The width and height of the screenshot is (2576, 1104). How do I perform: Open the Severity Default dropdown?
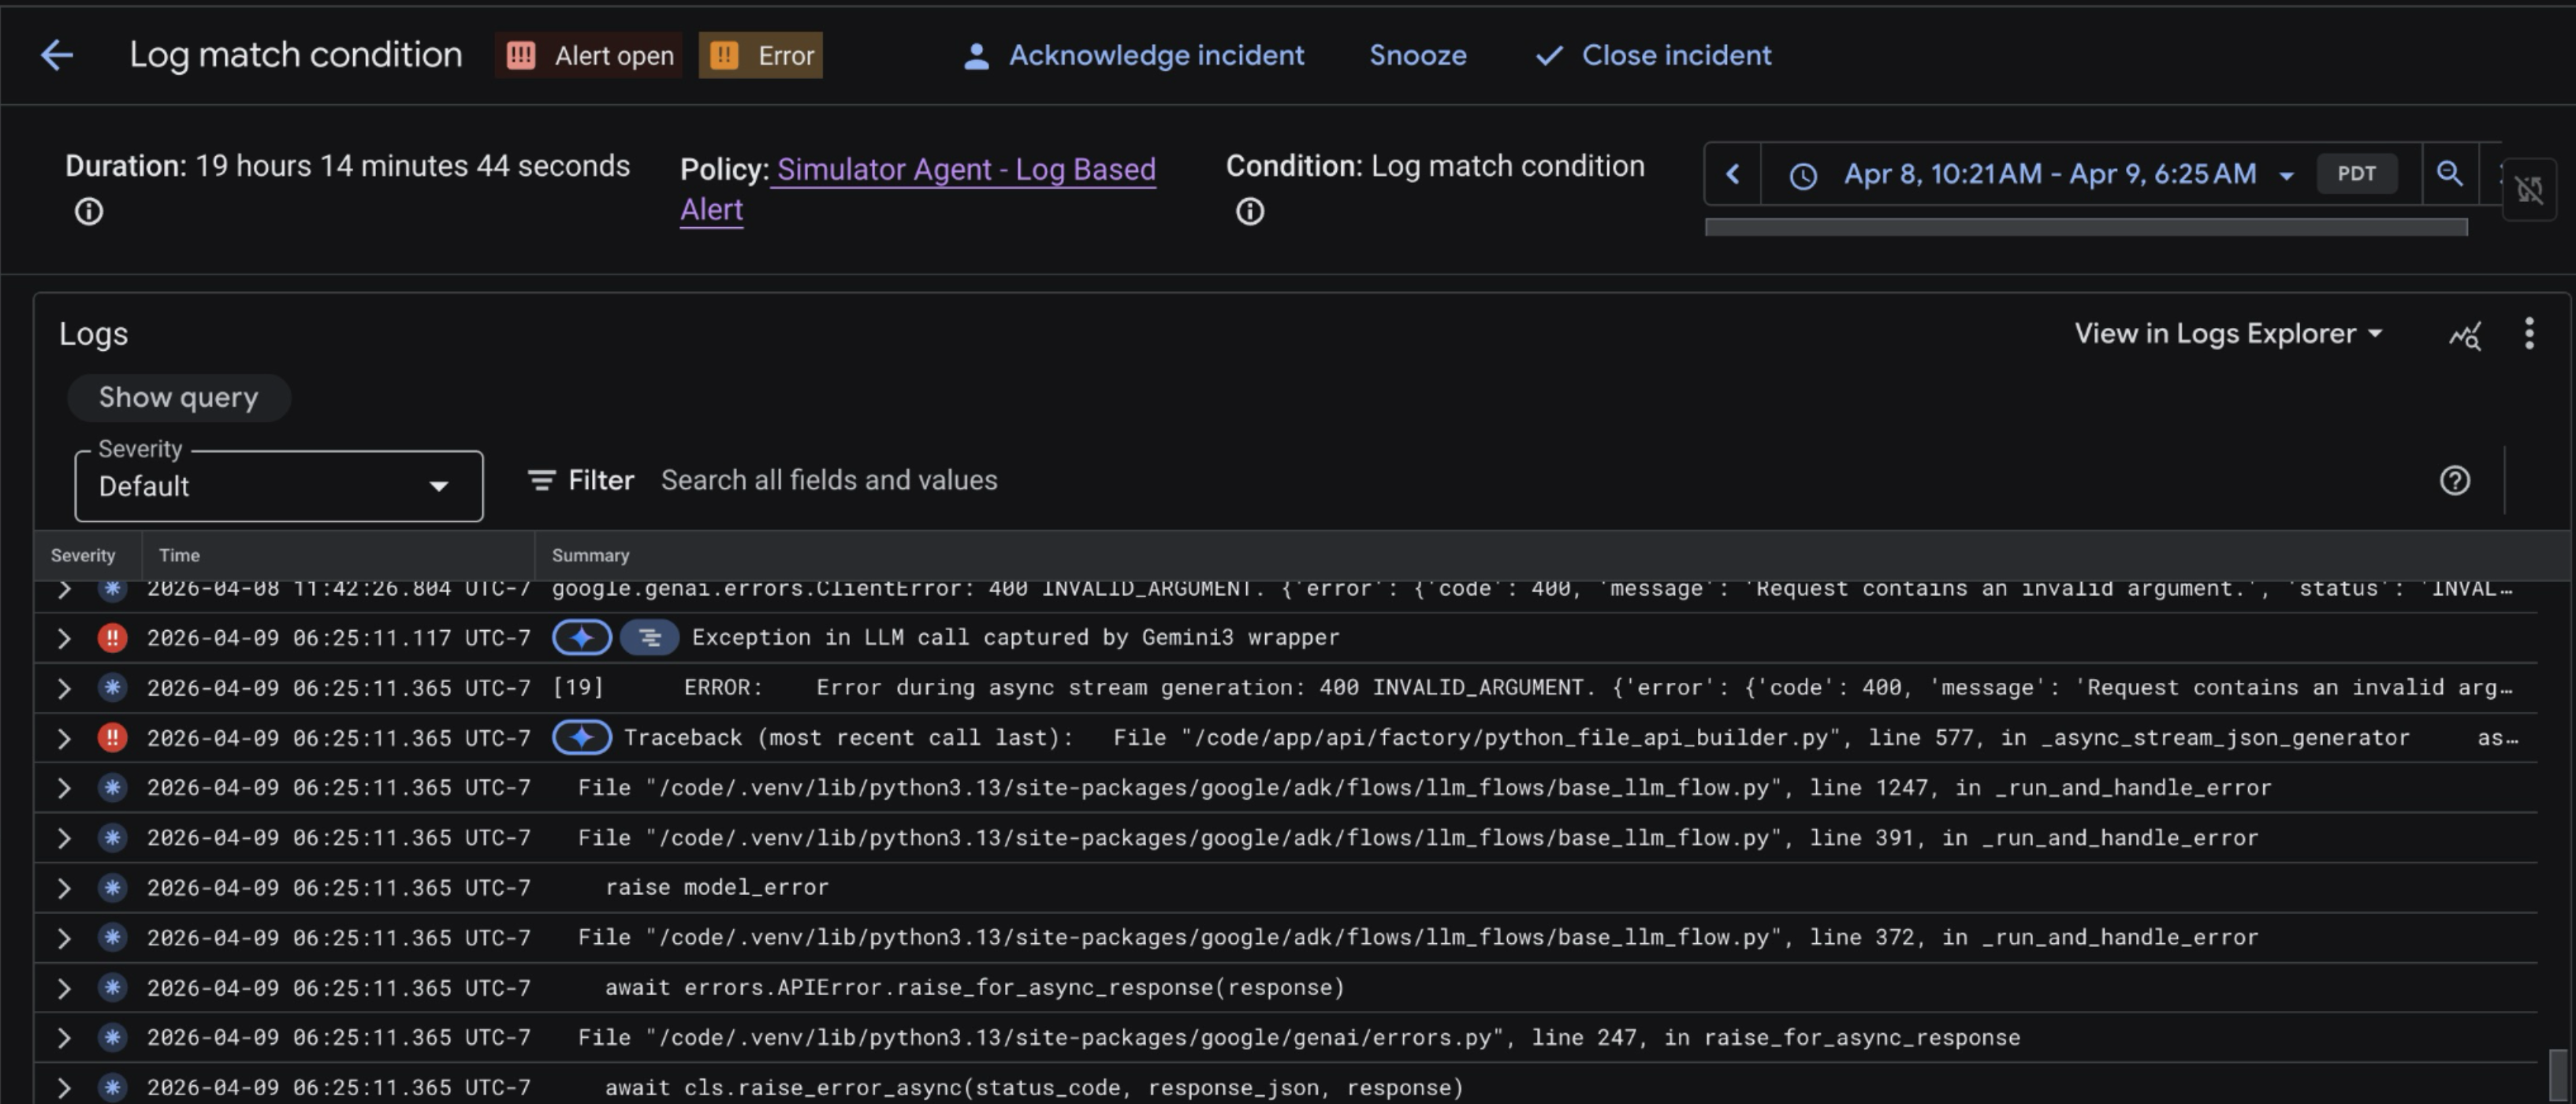278,486
